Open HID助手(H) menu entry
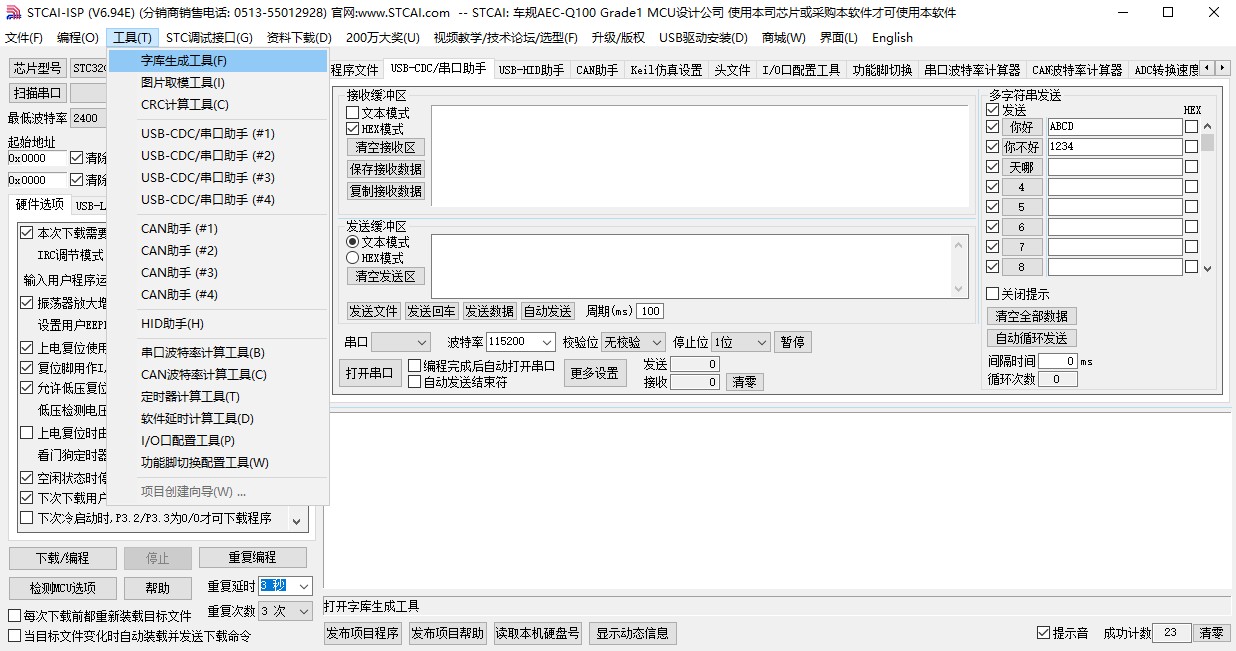Screen dimensions: 1236x651 point(219,324)
